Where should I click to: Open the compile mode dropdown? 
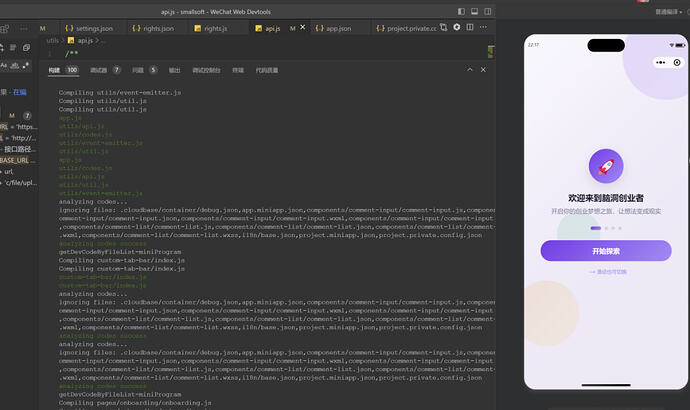coord(669,12)
